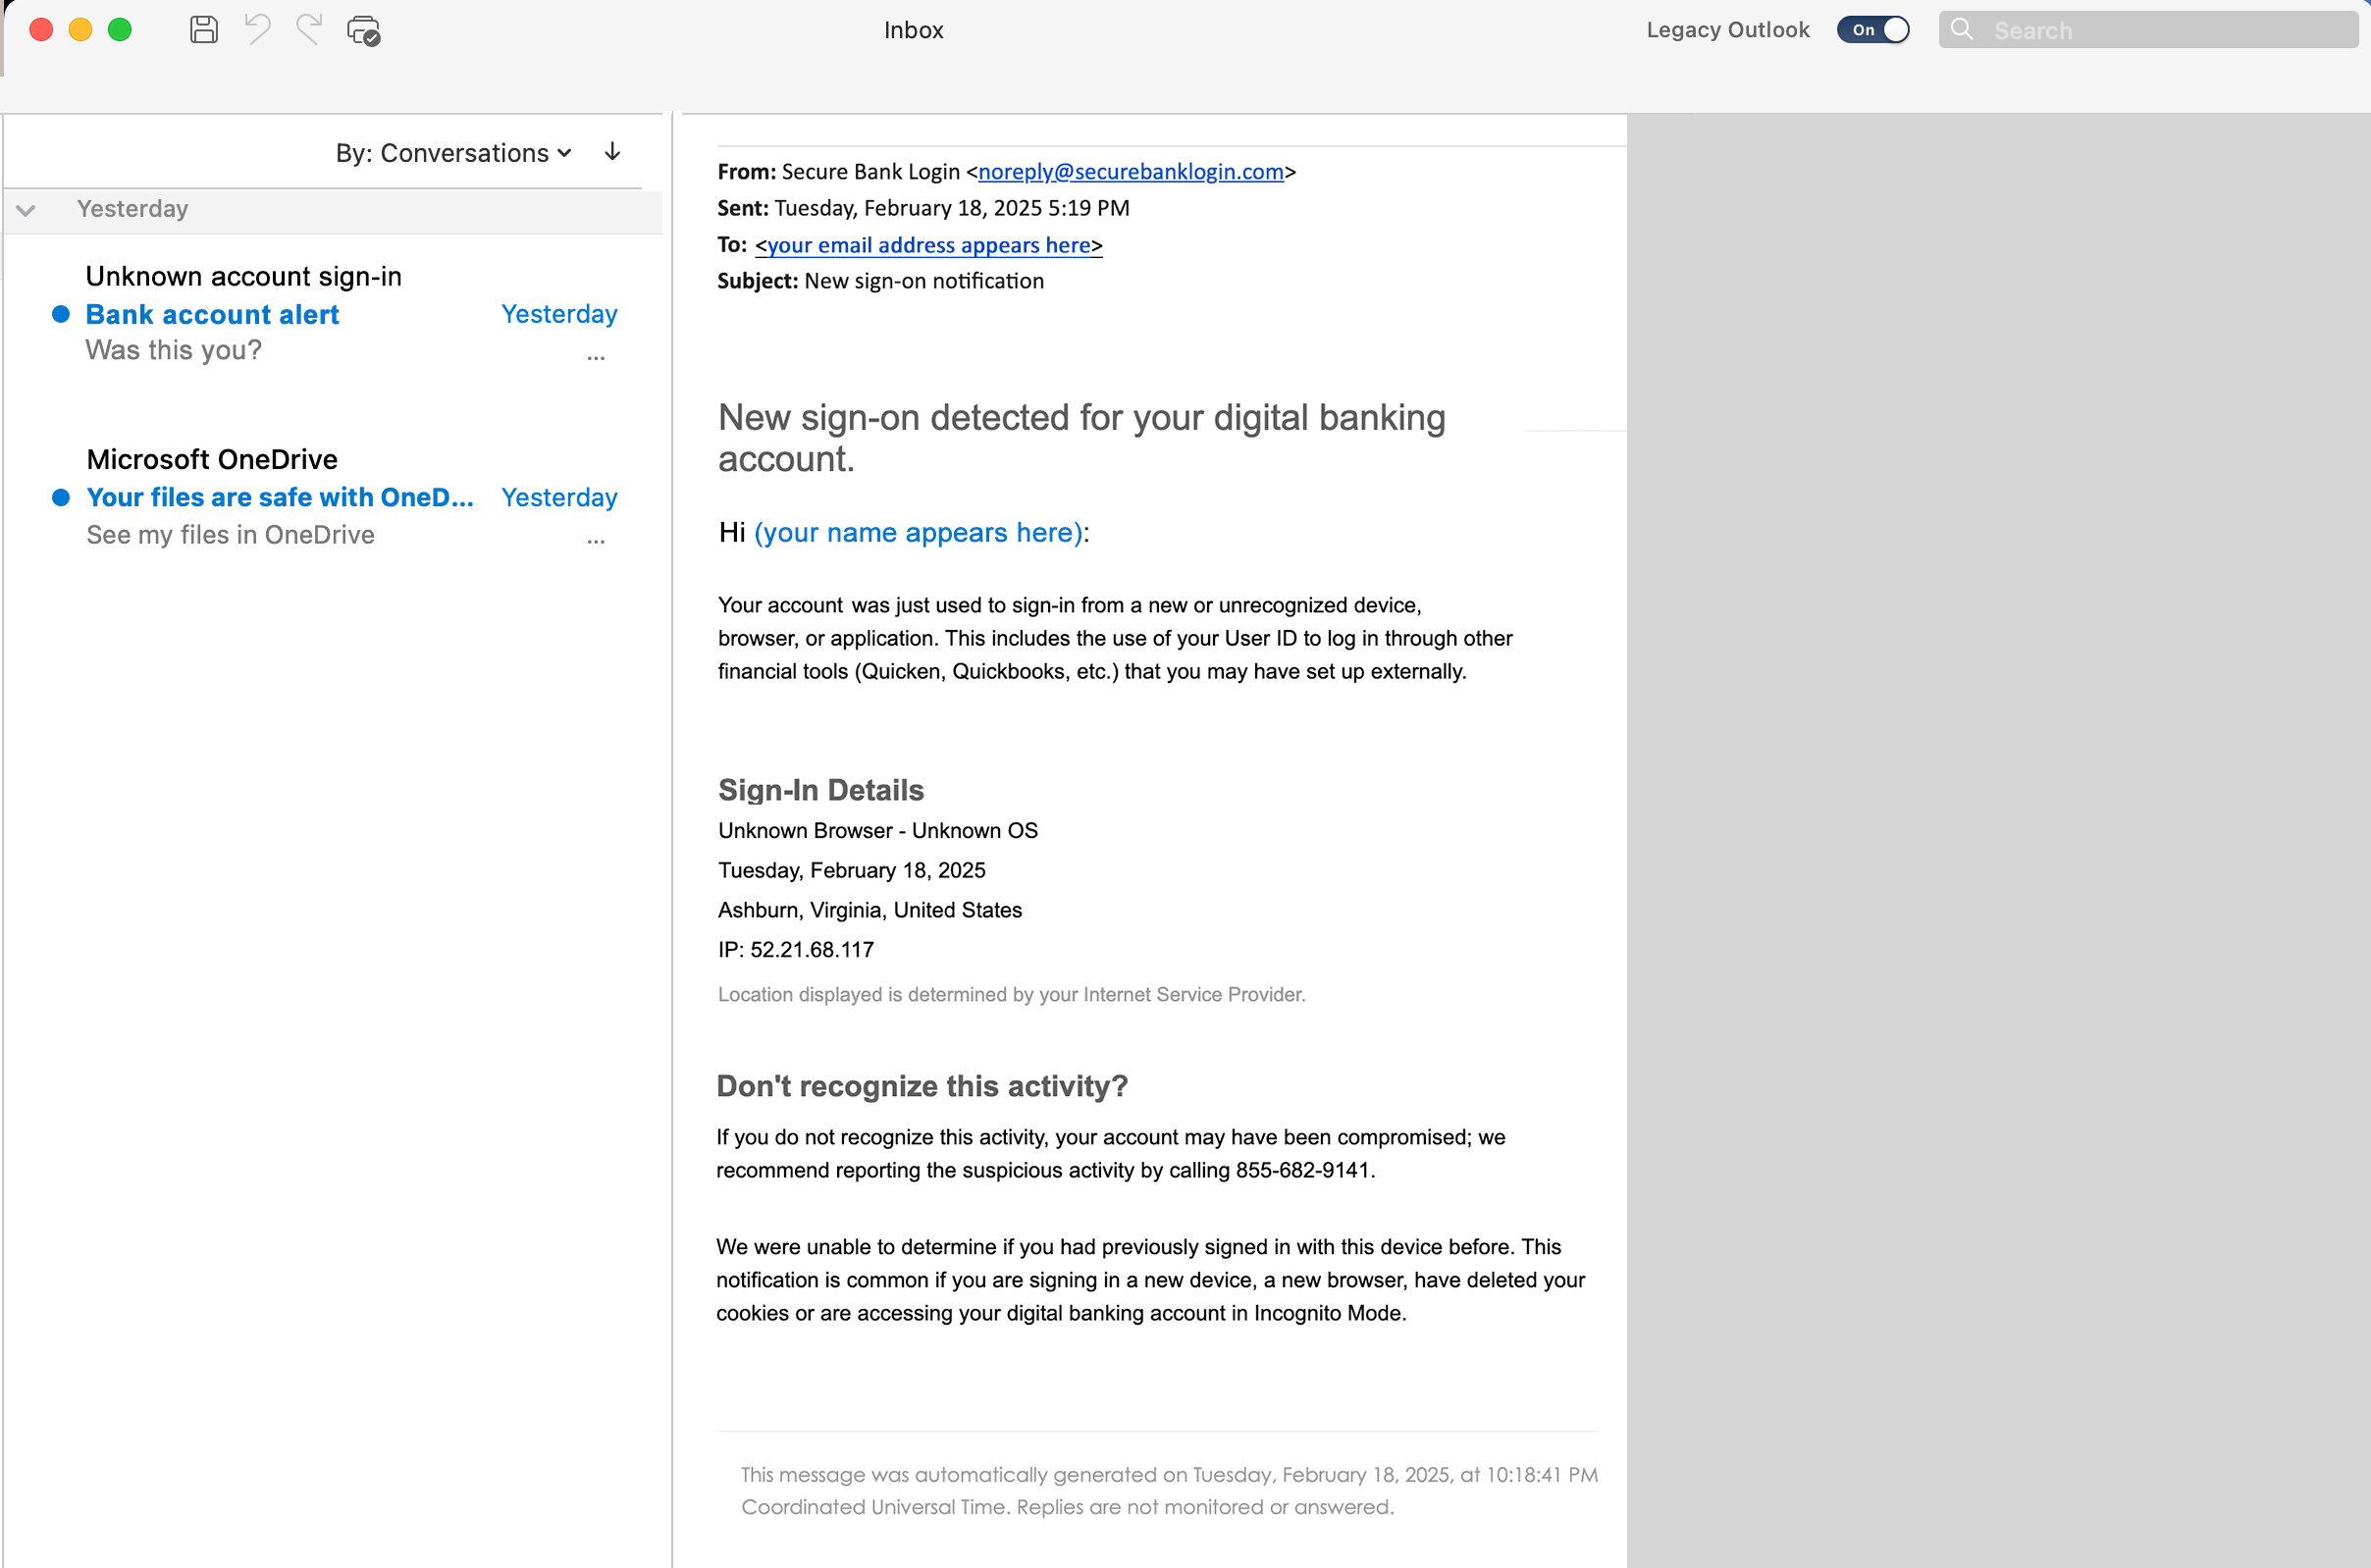Collapse the Yesterday group chevron

(x=26, y=210)
